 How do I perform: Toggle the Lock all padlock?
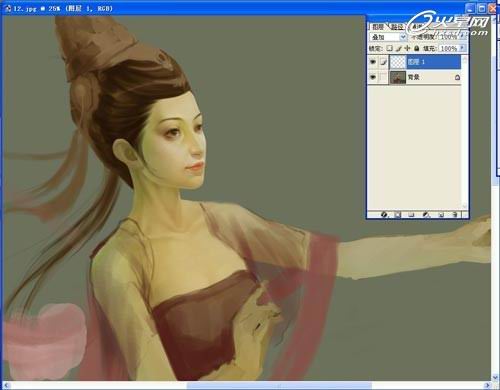tap(417, 48)
